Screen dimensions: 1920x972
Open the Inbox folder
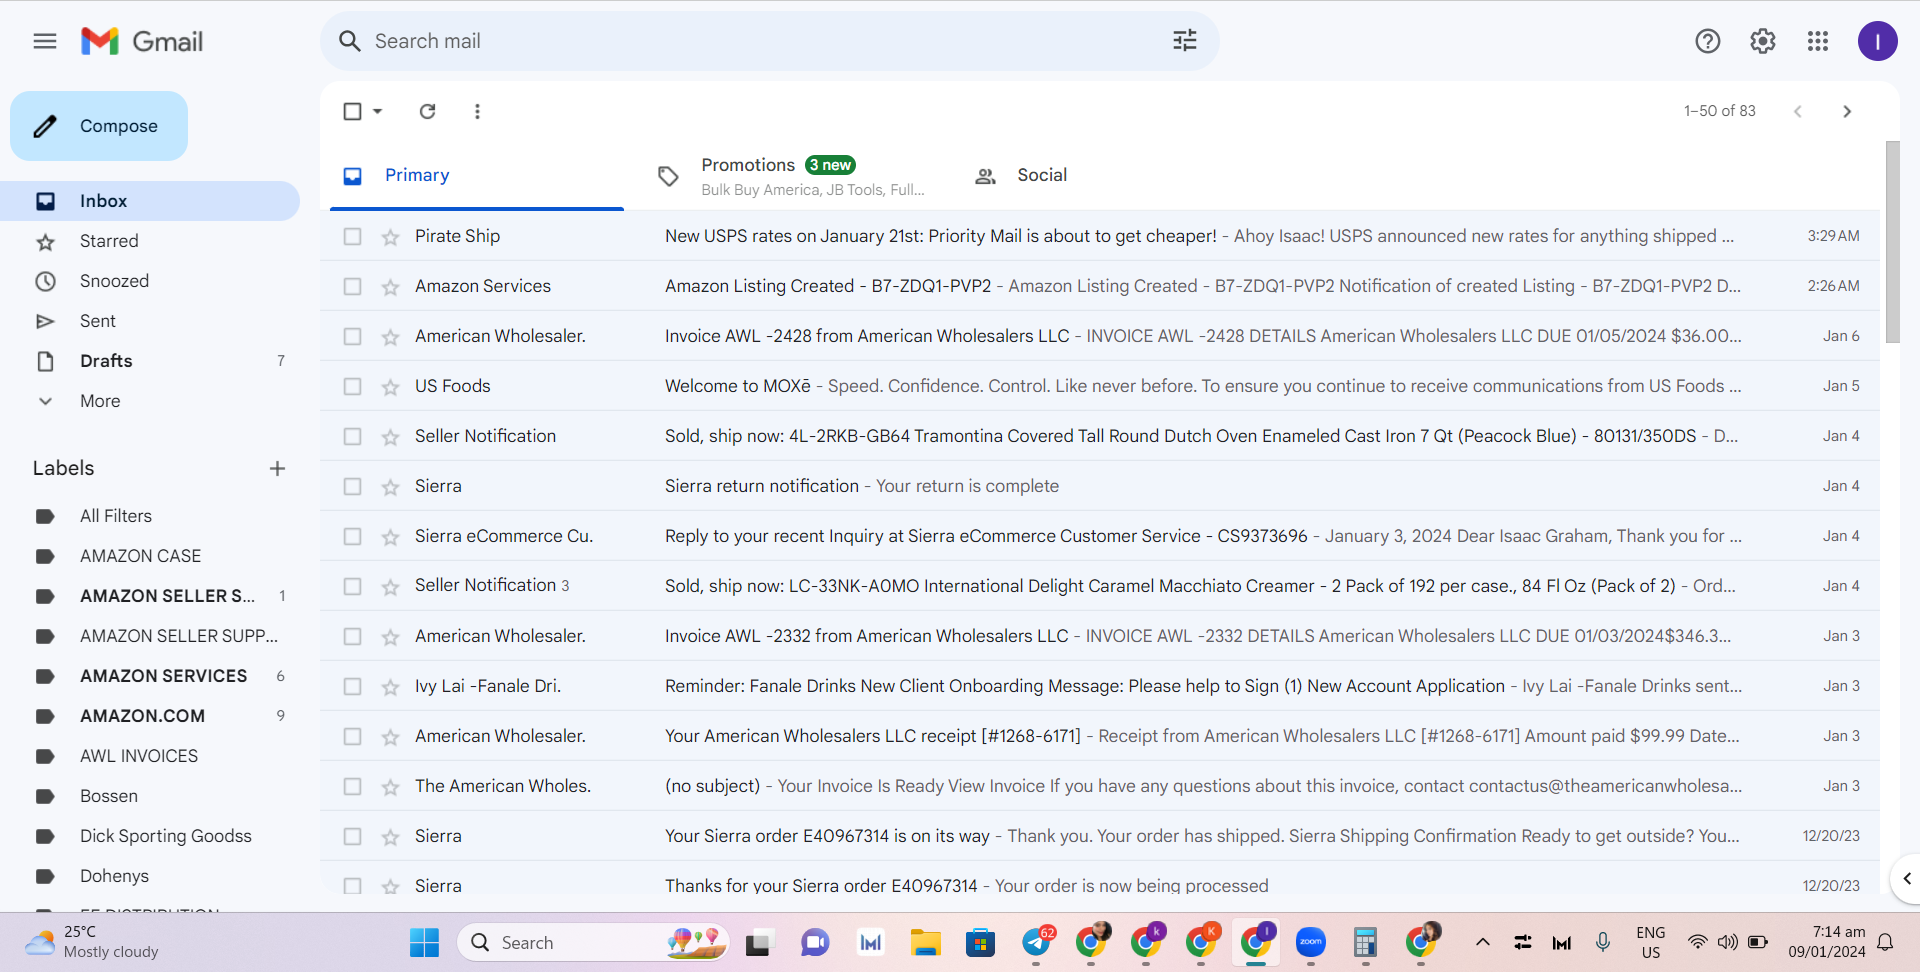(x=150, y=201)
